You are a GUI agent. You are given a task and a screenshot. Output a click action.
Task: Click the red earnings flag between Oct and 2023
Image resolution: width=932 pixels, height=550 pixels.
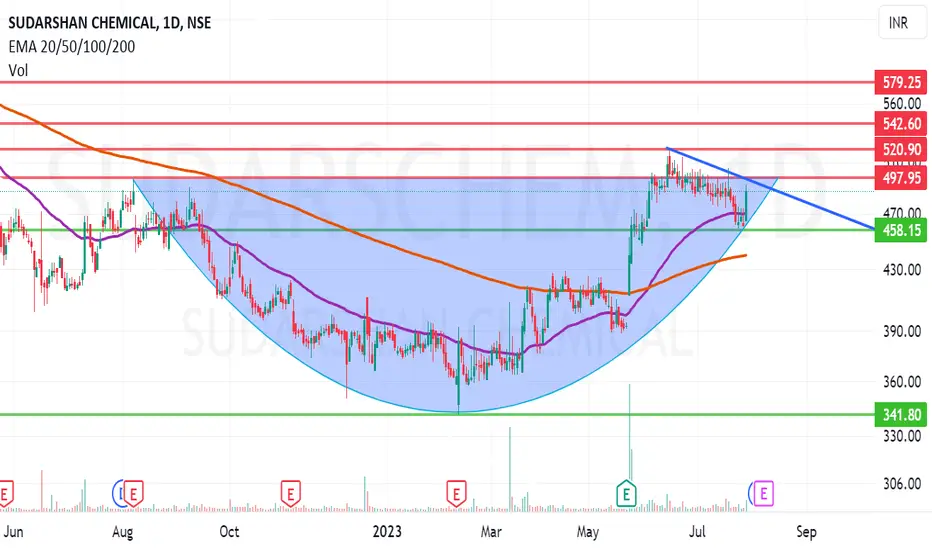(x=291, y=494)
